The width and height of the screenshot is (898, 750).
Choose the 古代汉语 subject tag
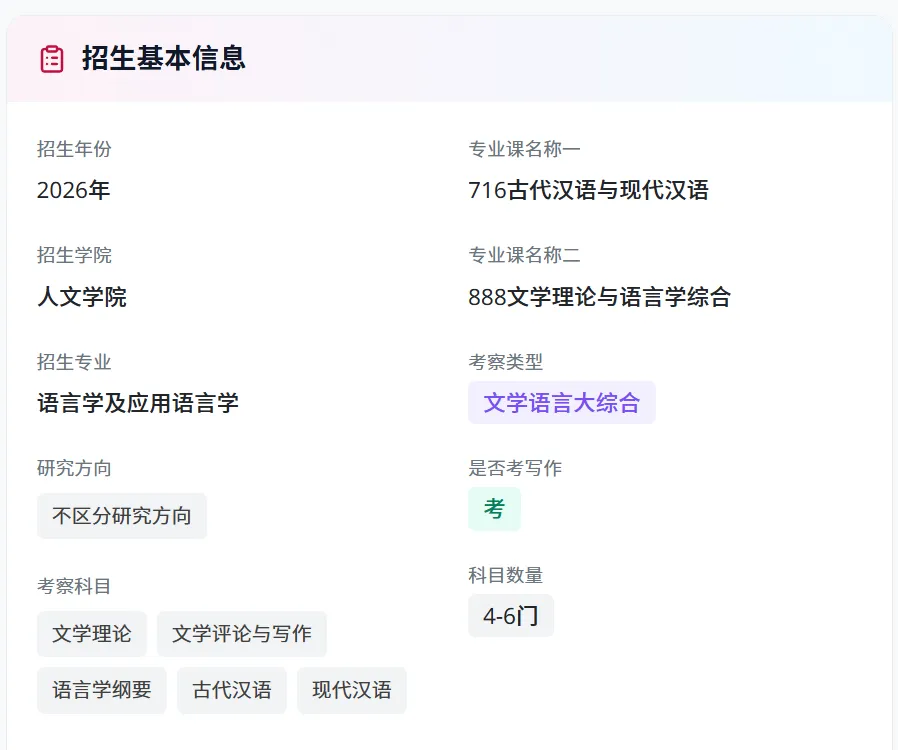click(232, 690)
